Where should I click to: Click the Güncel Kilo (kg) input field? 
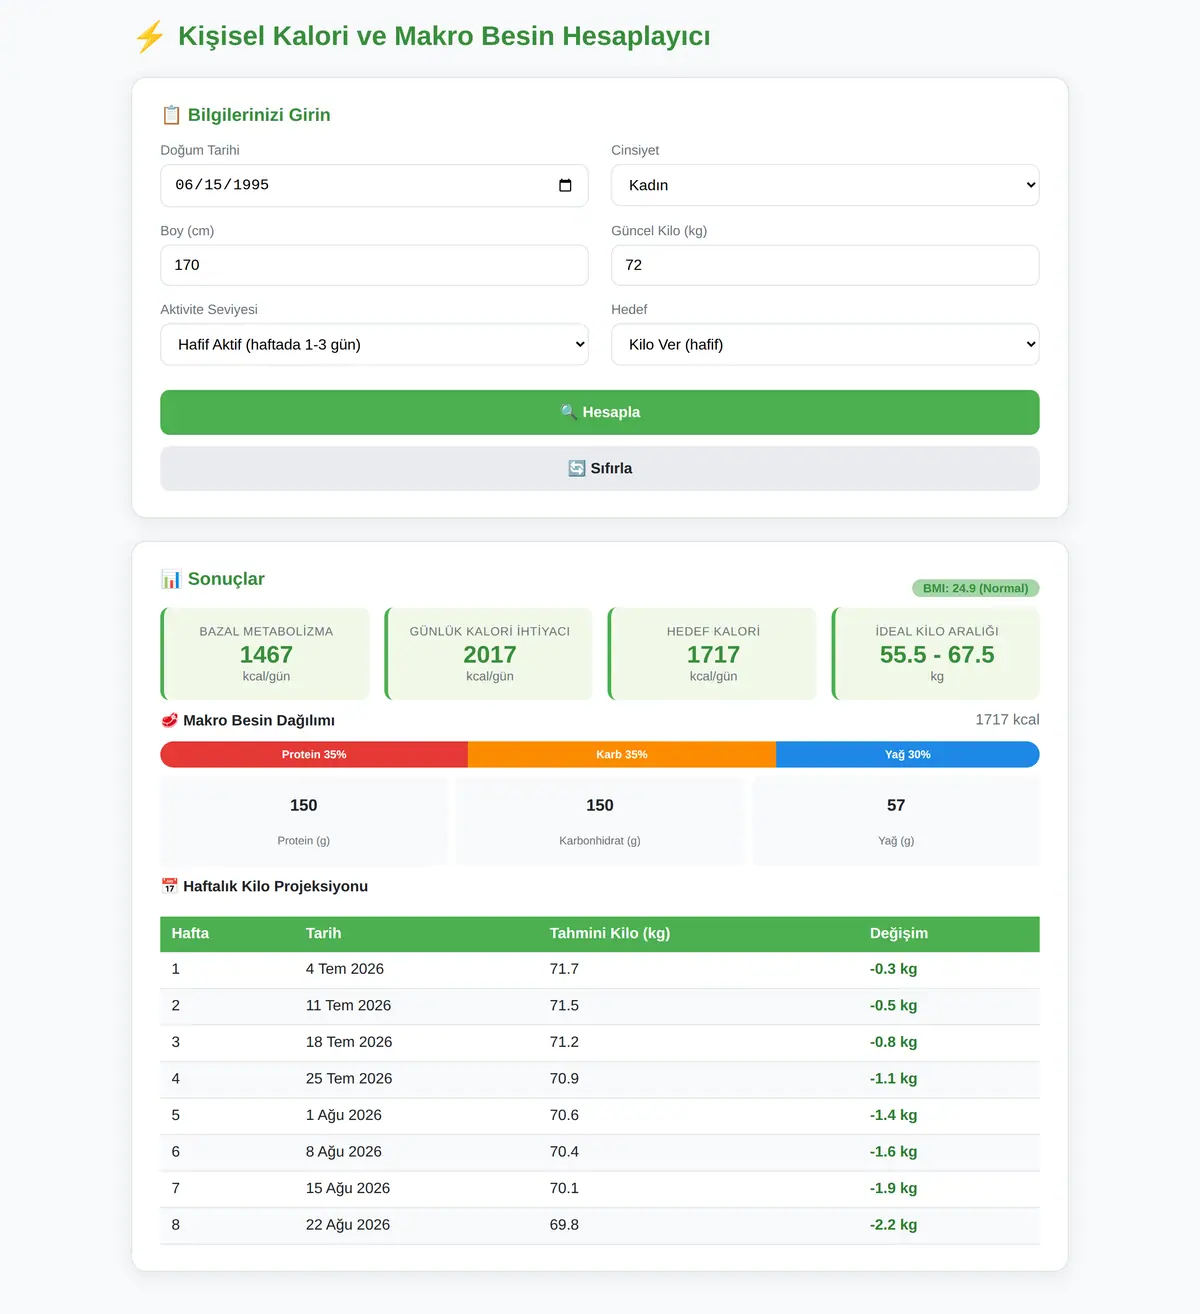tap(825, 265)
